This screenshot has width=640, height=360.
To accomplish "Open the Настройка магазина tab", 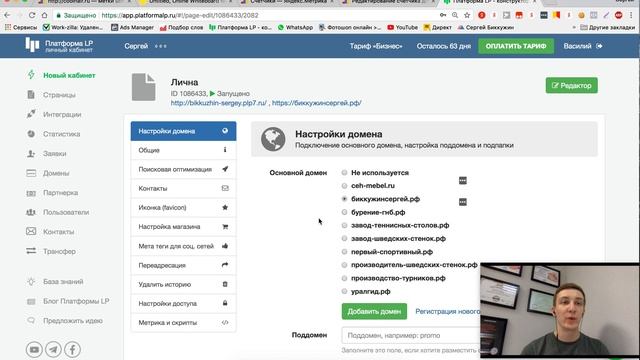I will pos(183,227).
